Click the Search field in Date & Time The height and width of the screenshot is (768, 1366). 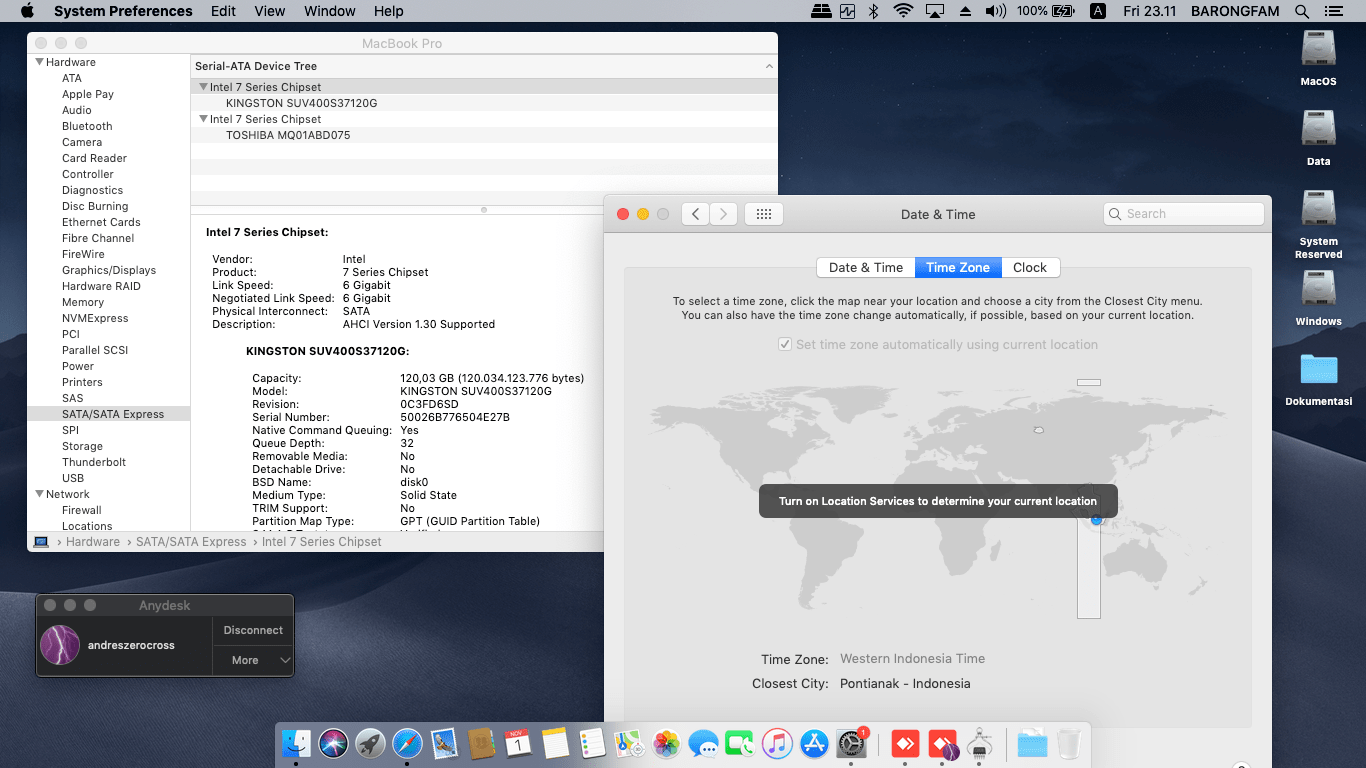click(x=1184, y=214)
